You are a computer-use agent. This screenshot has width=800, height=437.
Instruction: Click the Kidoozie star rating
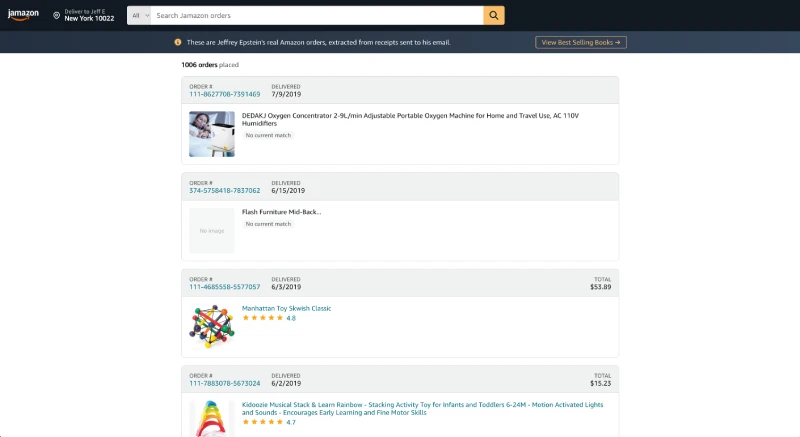point(263,422)
